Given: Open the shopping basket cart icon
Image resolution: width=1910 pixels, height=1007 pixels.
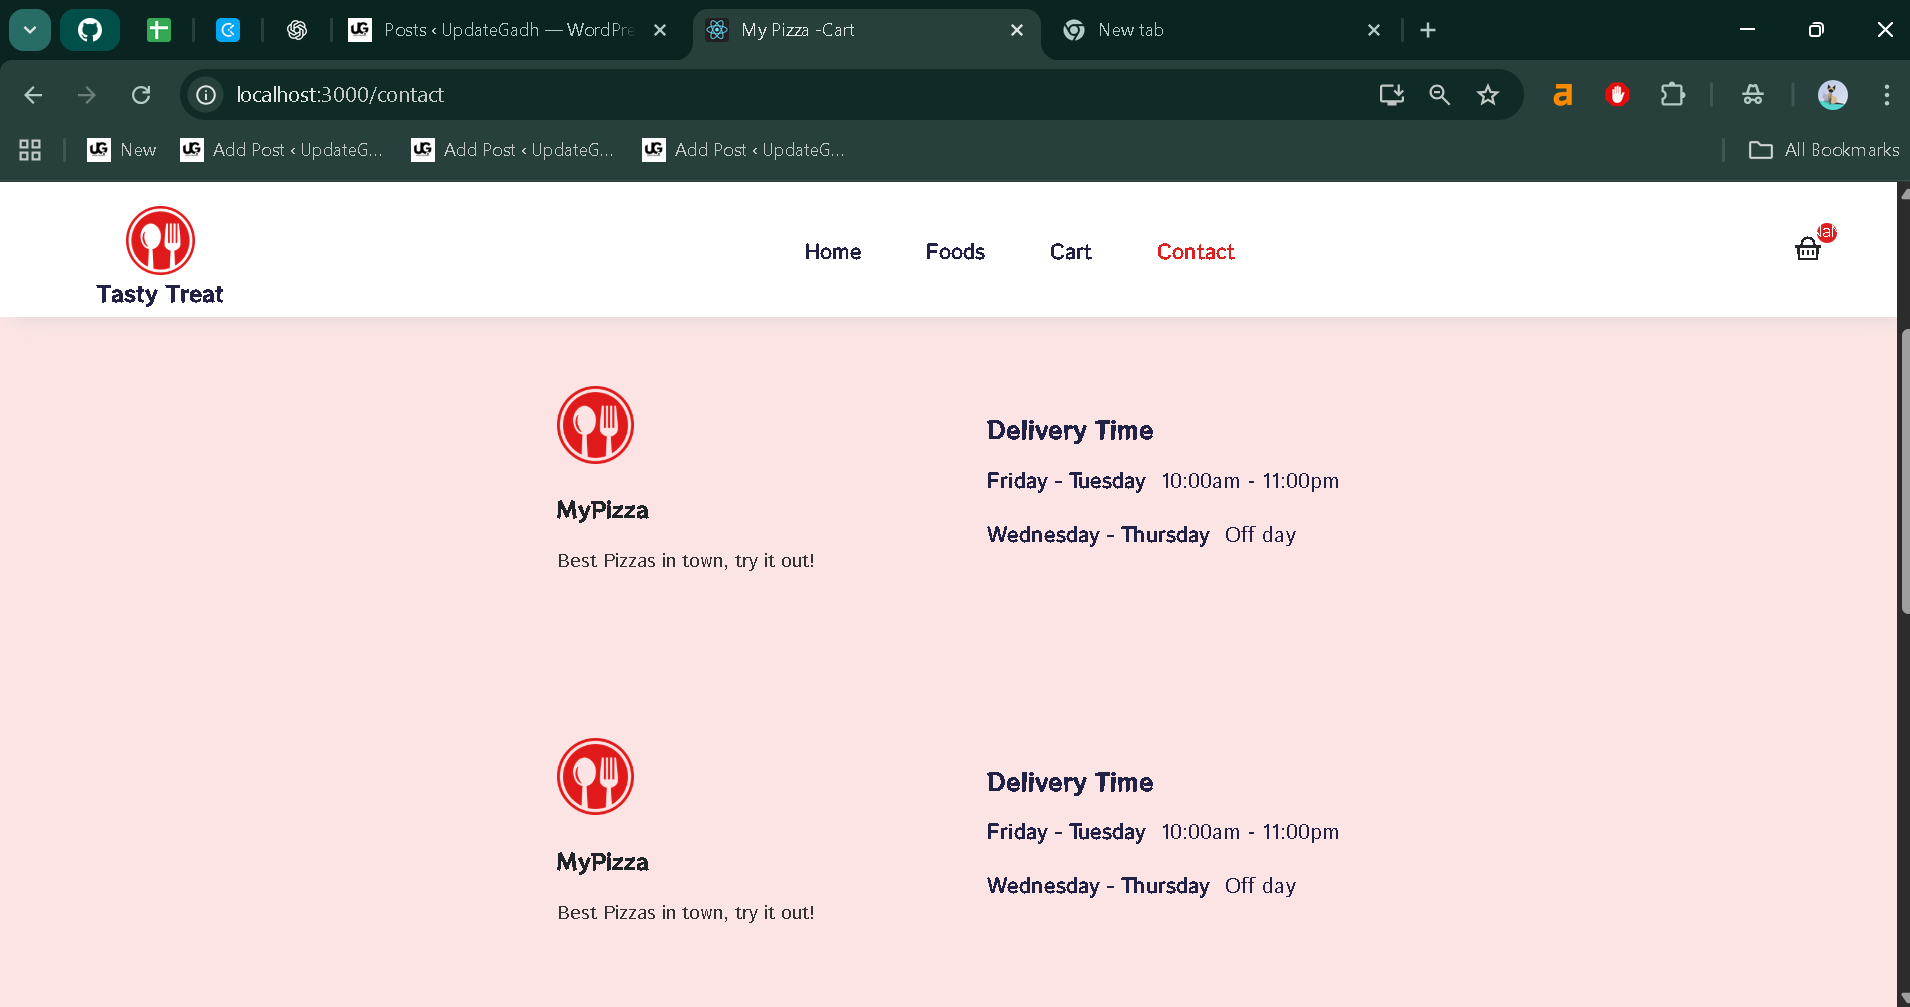Looking at the screenshot, I should coord(1807,249).
